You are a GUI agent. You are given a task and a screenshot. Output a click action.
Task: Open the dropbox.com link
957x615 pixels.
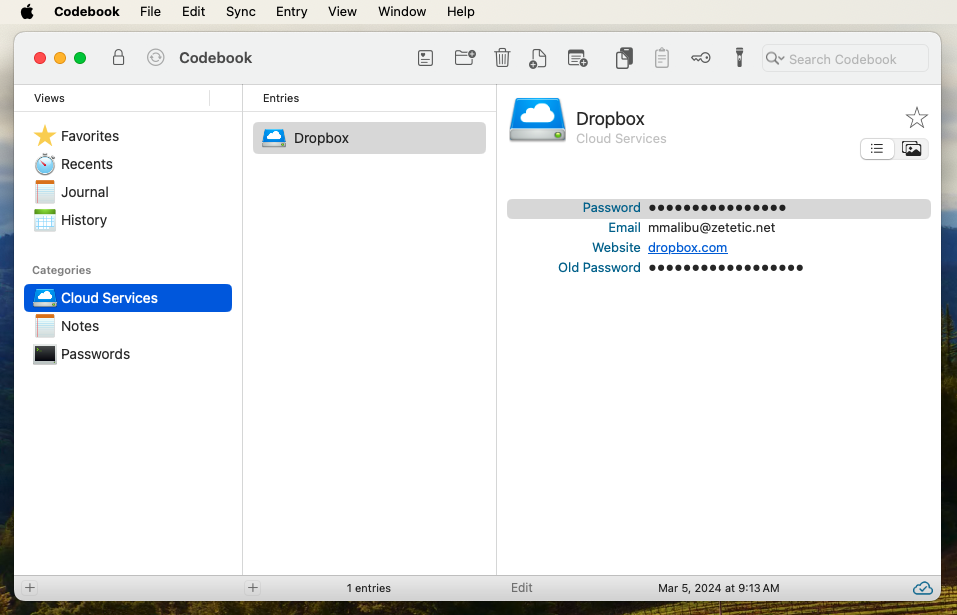tap(687, 248)
